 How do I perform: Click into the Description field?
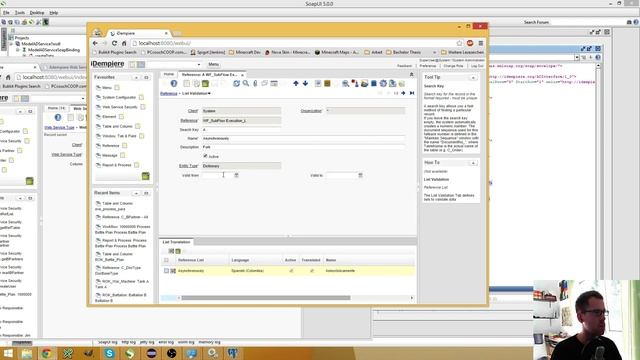(x=304, y=147)
